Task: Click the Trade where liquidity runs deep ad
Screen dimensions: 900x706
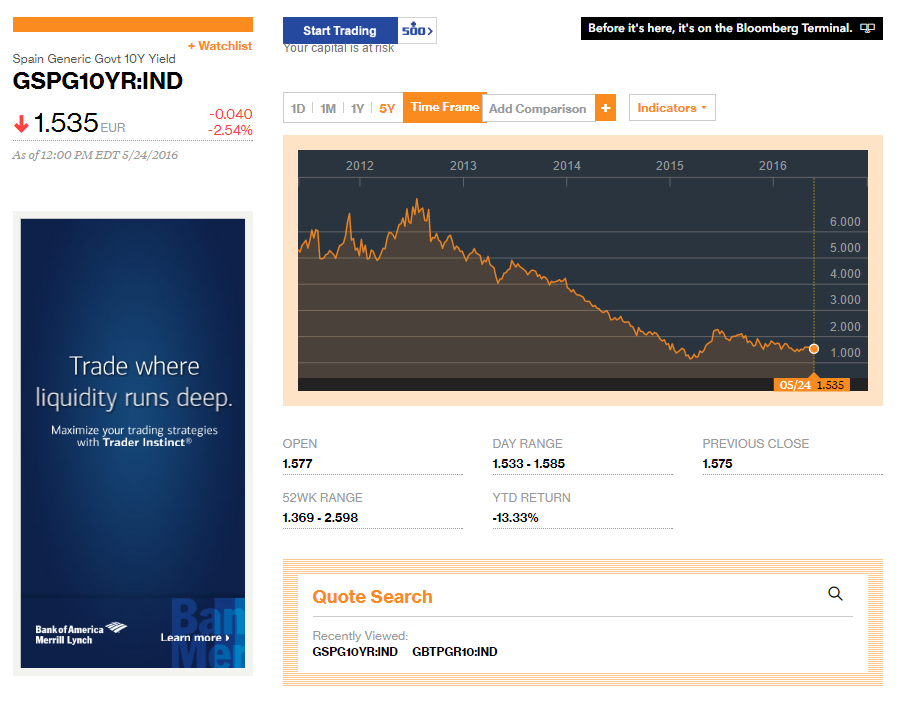Action: tap(133, 443)
